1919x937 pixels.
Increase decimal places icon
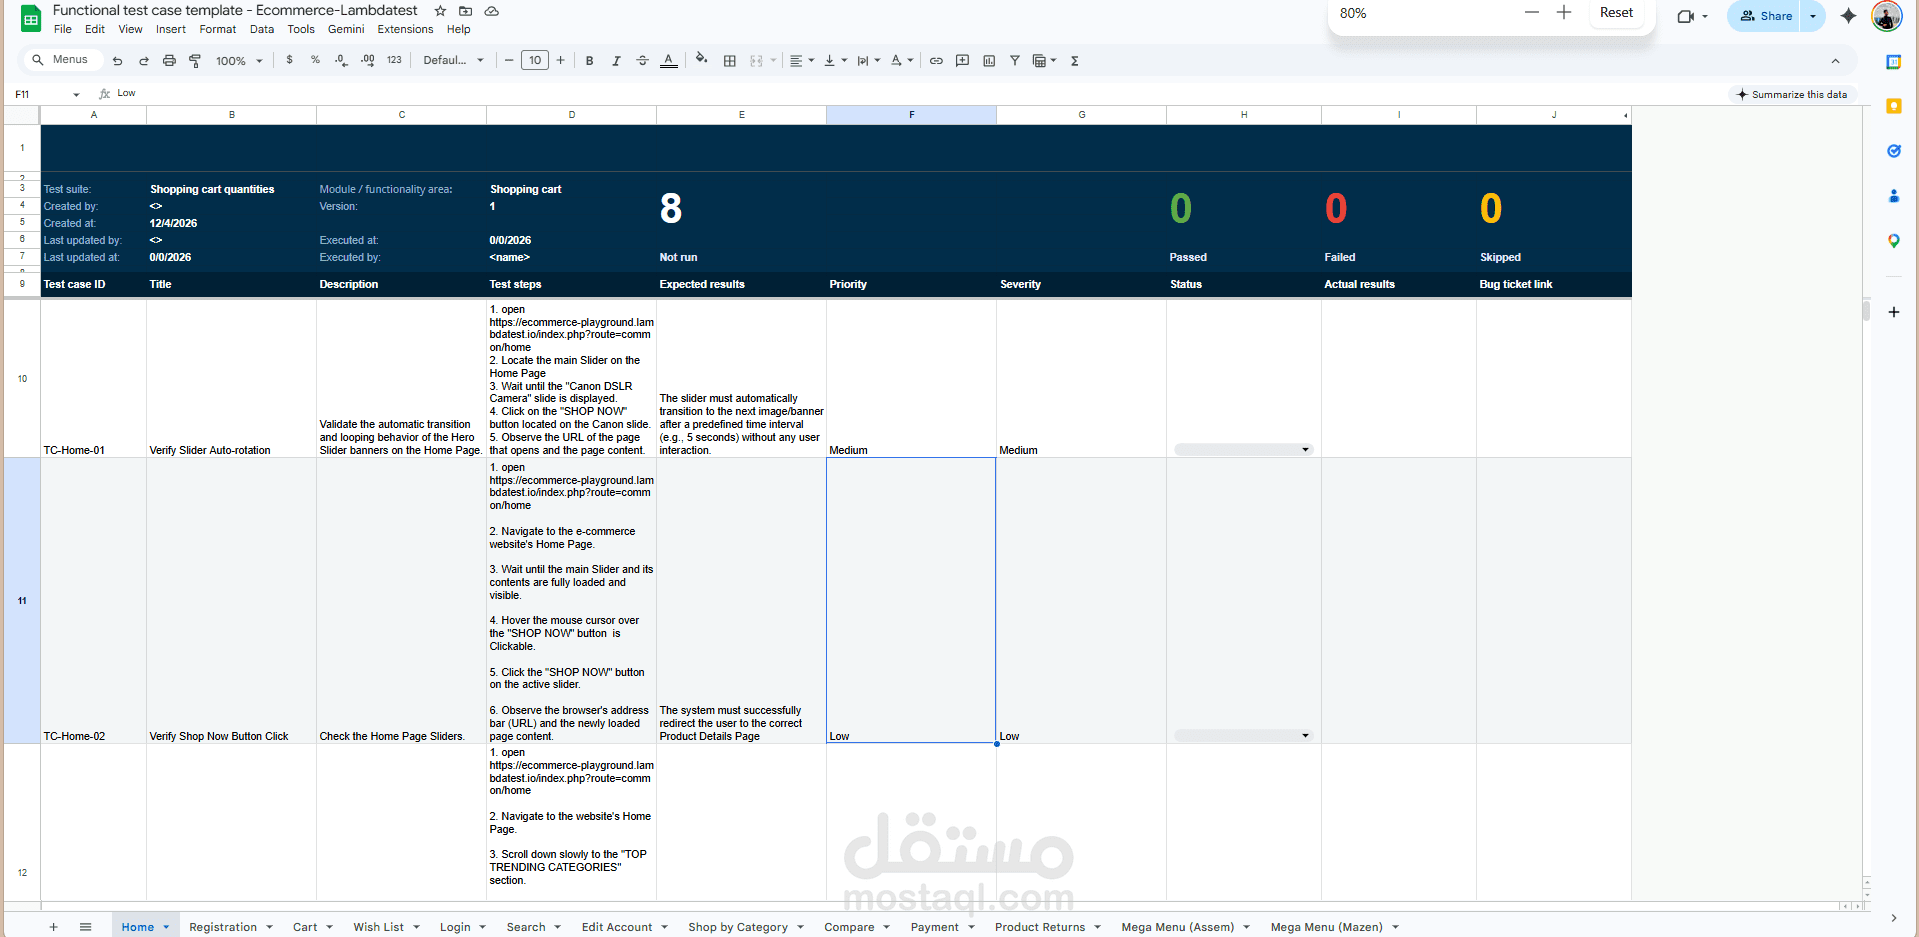click(368, 60)
